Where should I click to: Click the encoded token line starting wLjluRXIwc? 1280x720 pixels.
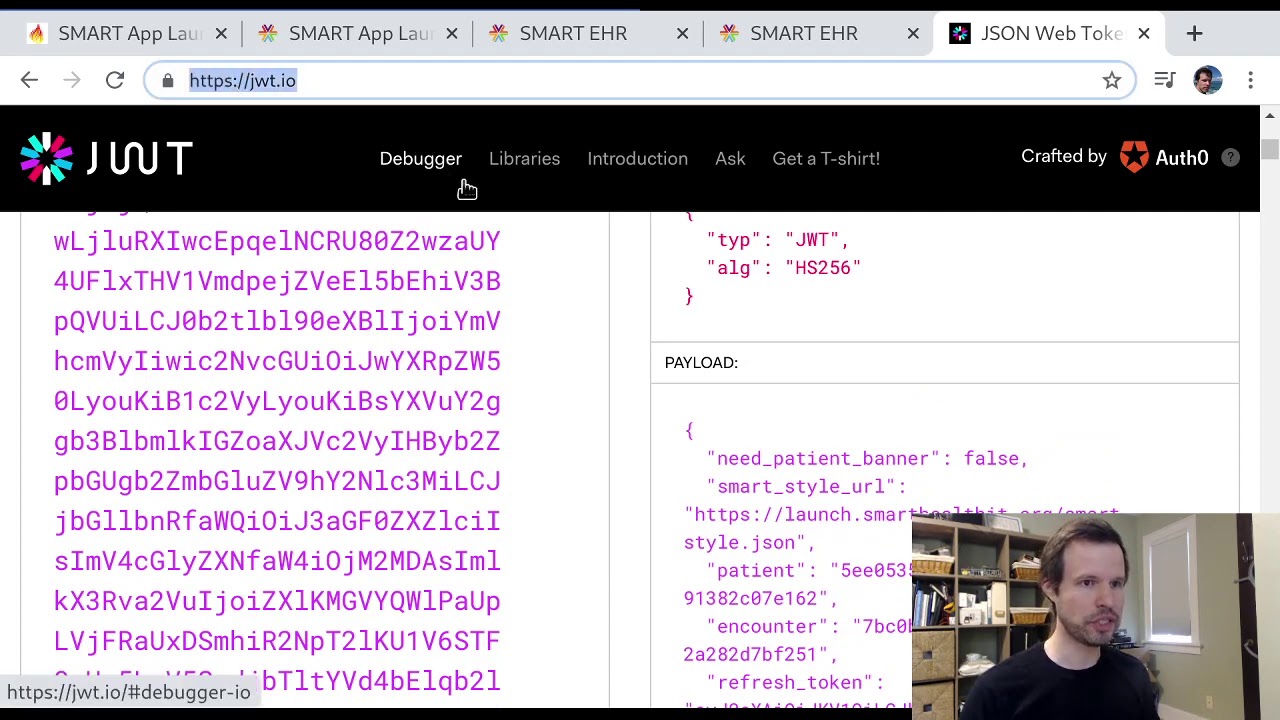pyautogui.click(x=277, y=241)
